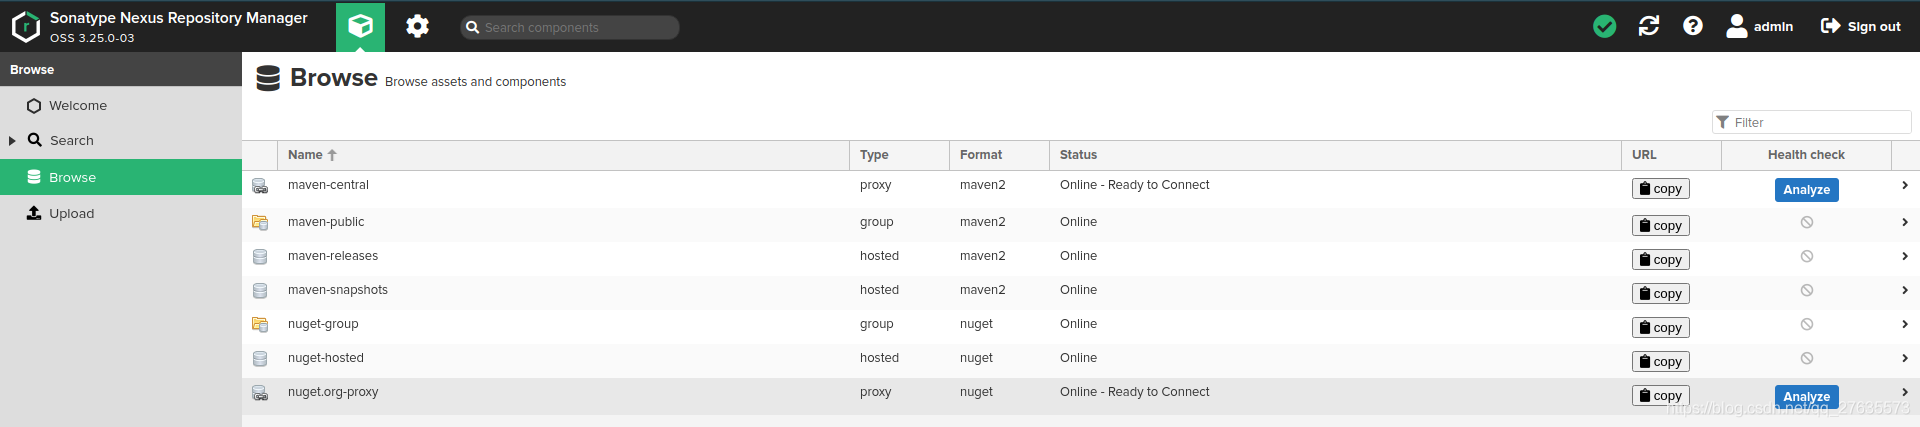Click health check unavailable icon for maven-snapshots
Image resolution: width=1920 pixels, height=427 pixels.
tap(1807, 290)
